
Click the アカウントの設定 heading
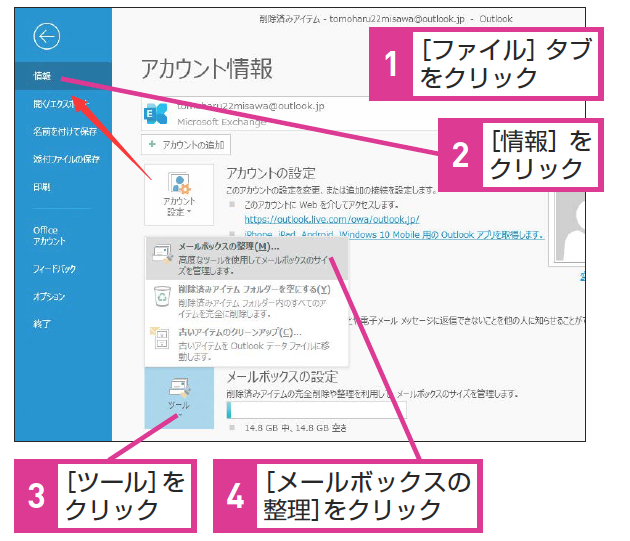pos(271,173)
